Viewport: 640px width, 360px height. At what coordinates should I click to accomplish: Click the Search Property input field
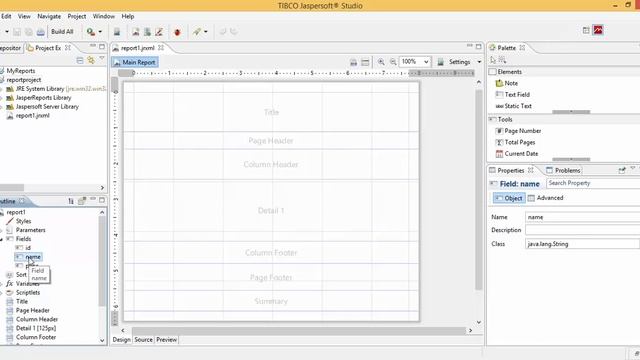593,183
